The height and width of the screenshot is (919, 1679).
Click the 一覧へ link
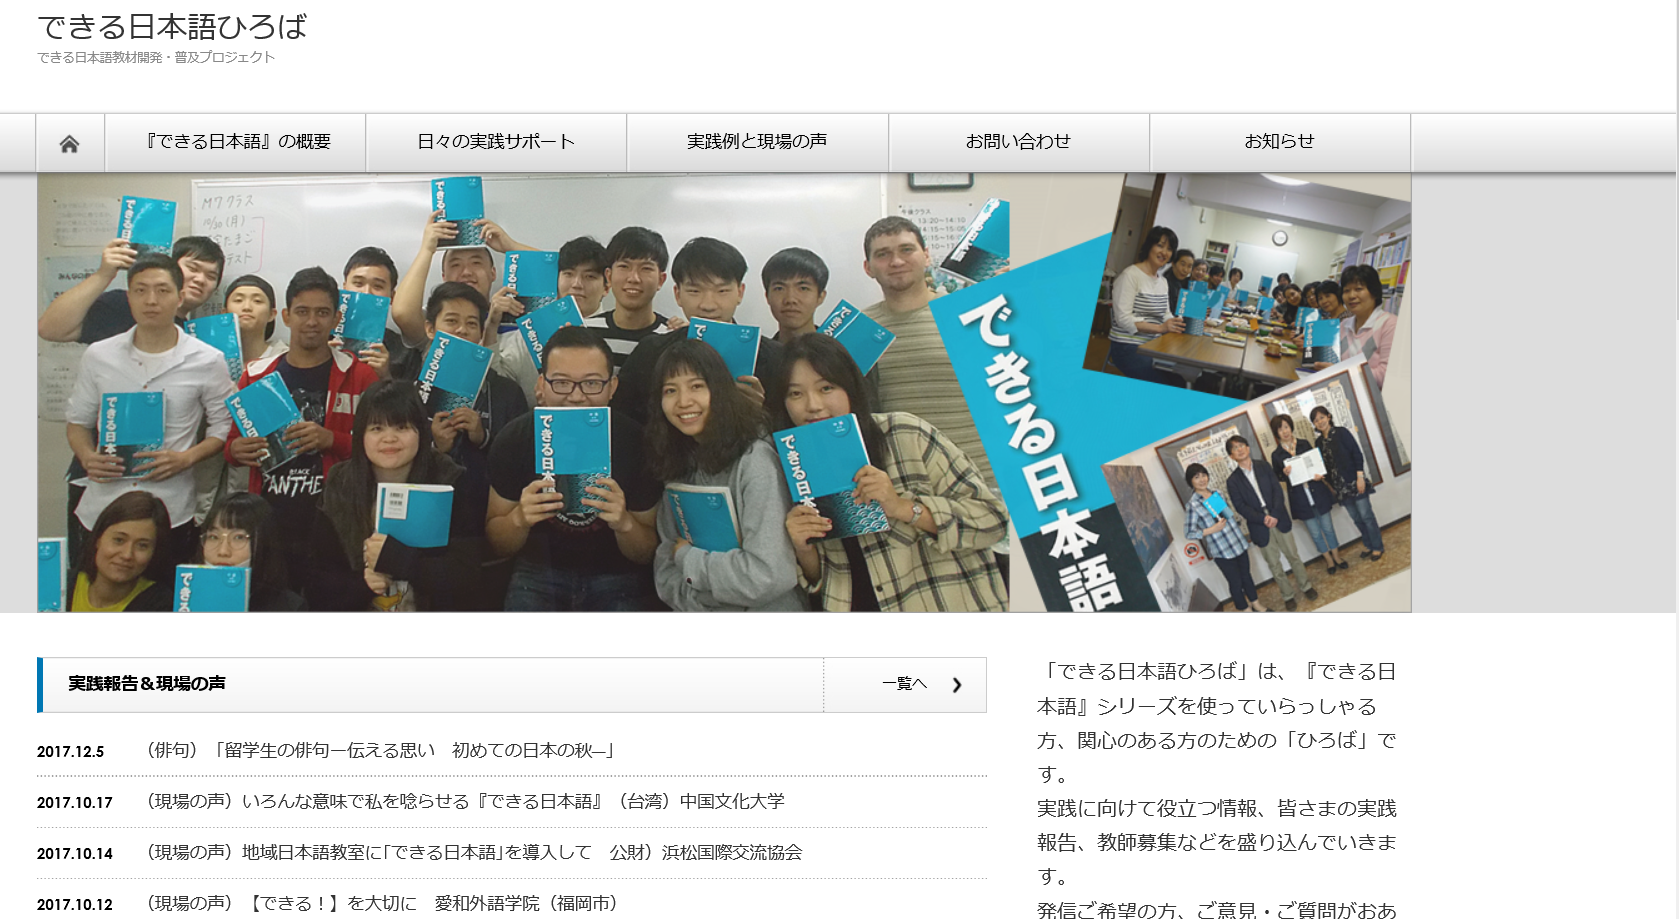[904, 684]
